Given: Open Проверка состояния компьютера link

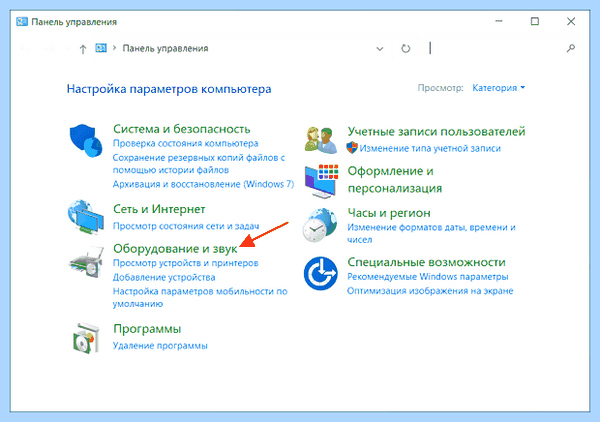Looking at the screenshot, I should 186,143.
